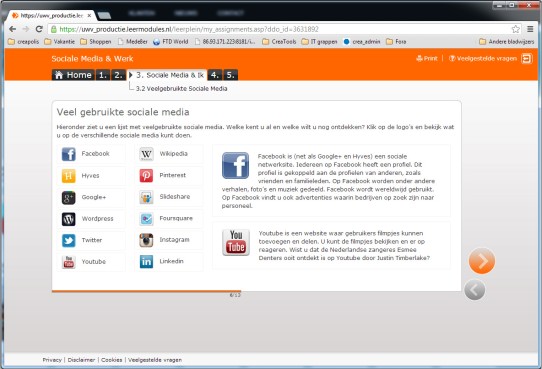Open the Hyves logo icon

tap(68, 176)
